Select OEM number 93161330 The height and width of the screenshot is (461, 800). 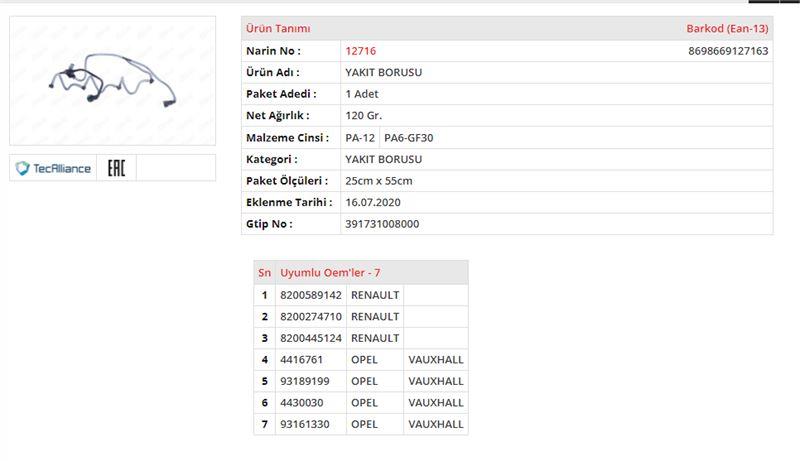305,424
